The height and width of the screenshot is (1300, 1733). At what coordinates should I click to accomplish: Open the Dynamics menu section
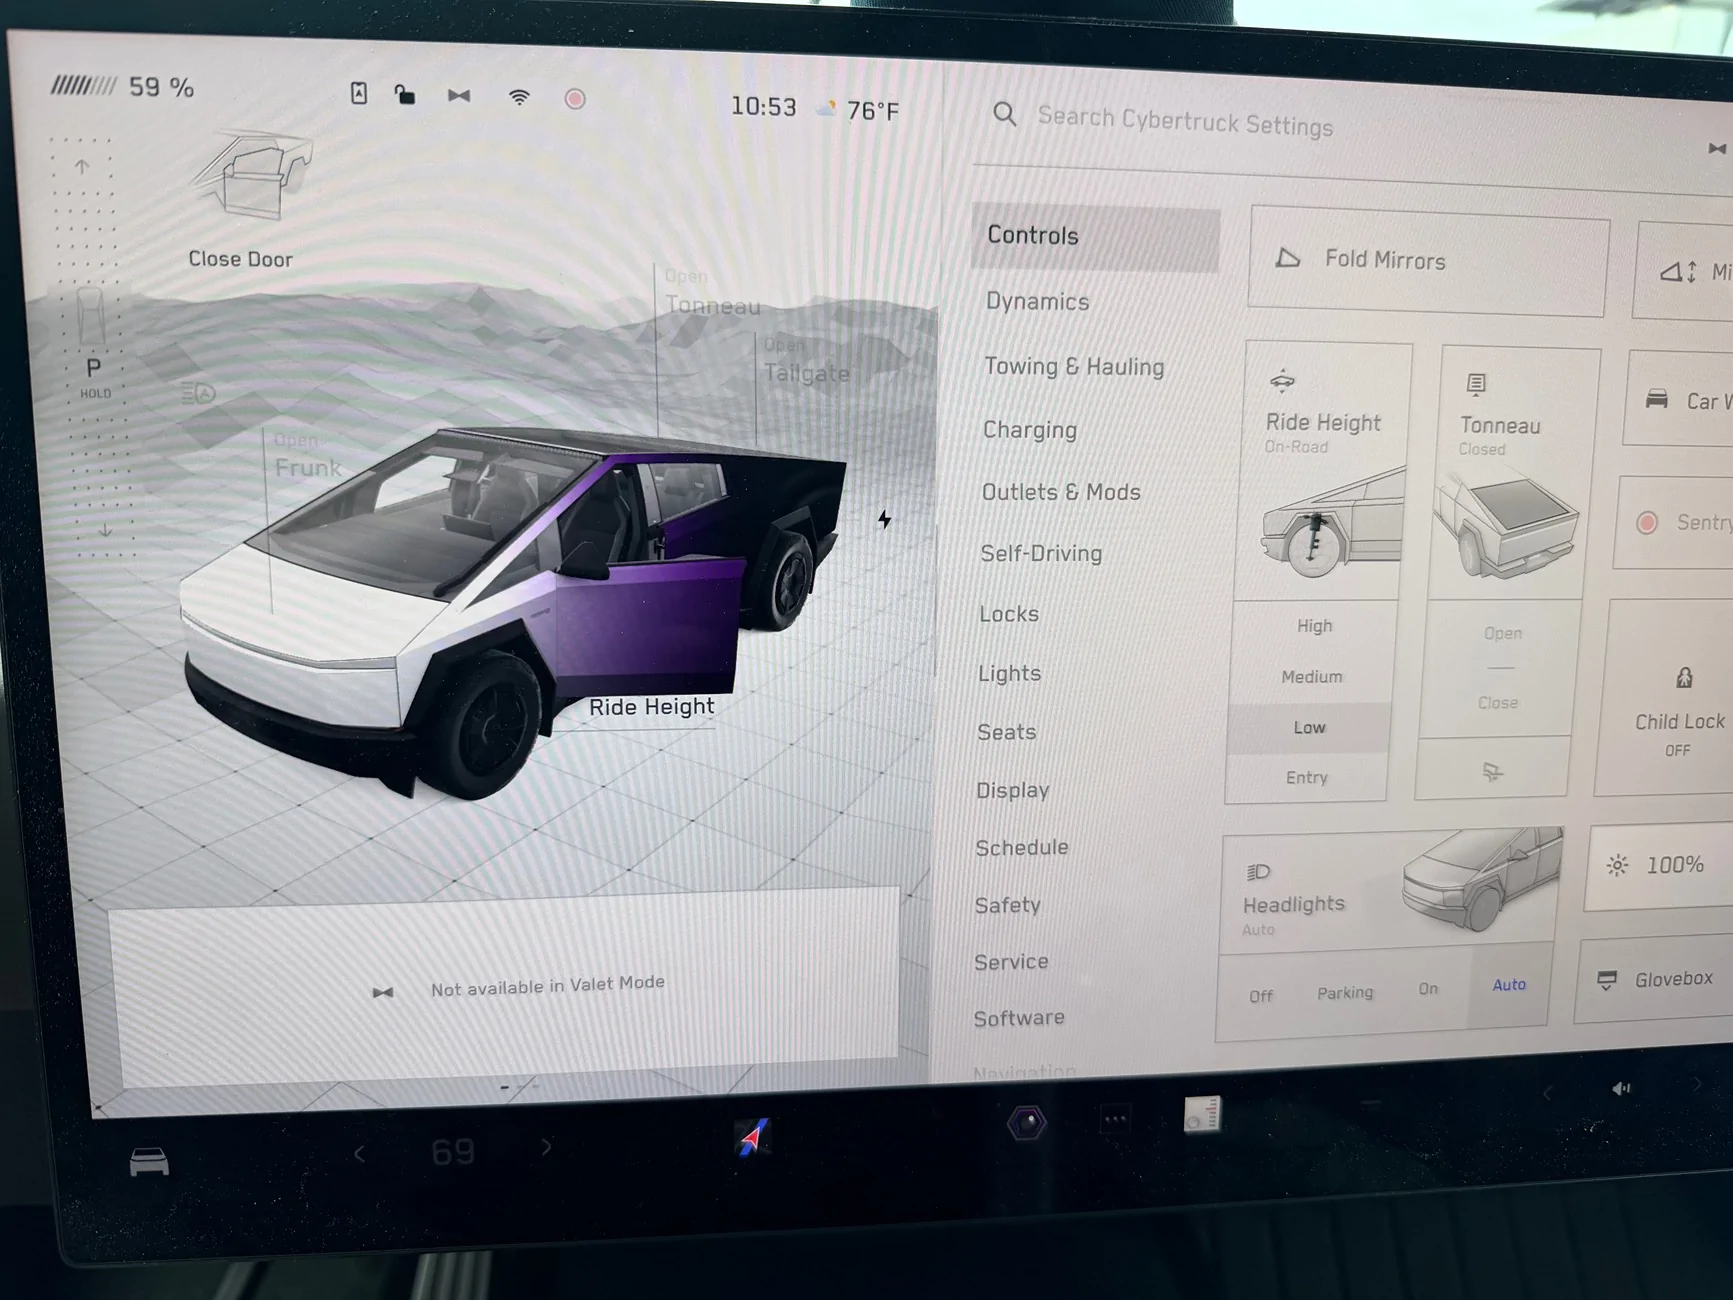click(x=1037, y=301)
